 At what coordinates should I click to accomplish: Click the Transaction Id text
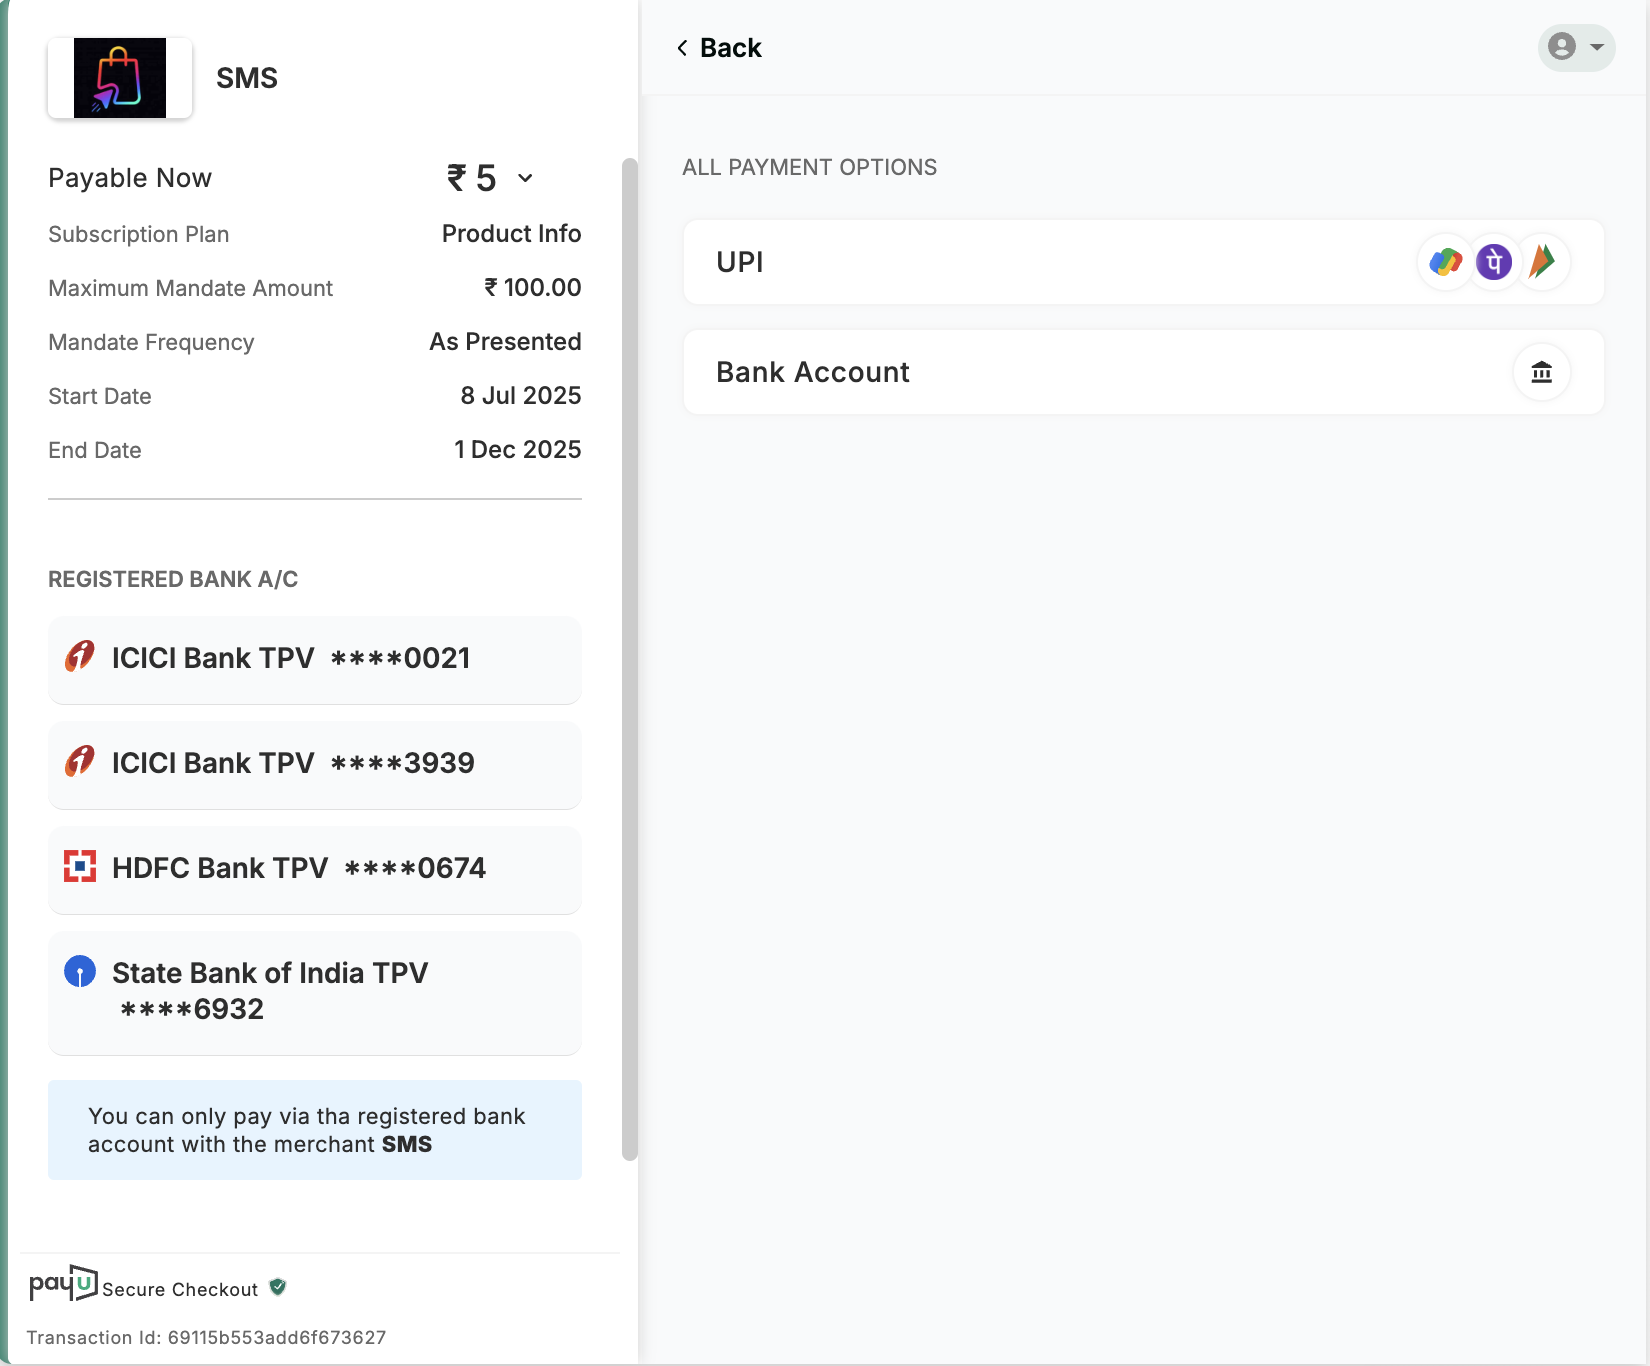(x=206, y=1337)
